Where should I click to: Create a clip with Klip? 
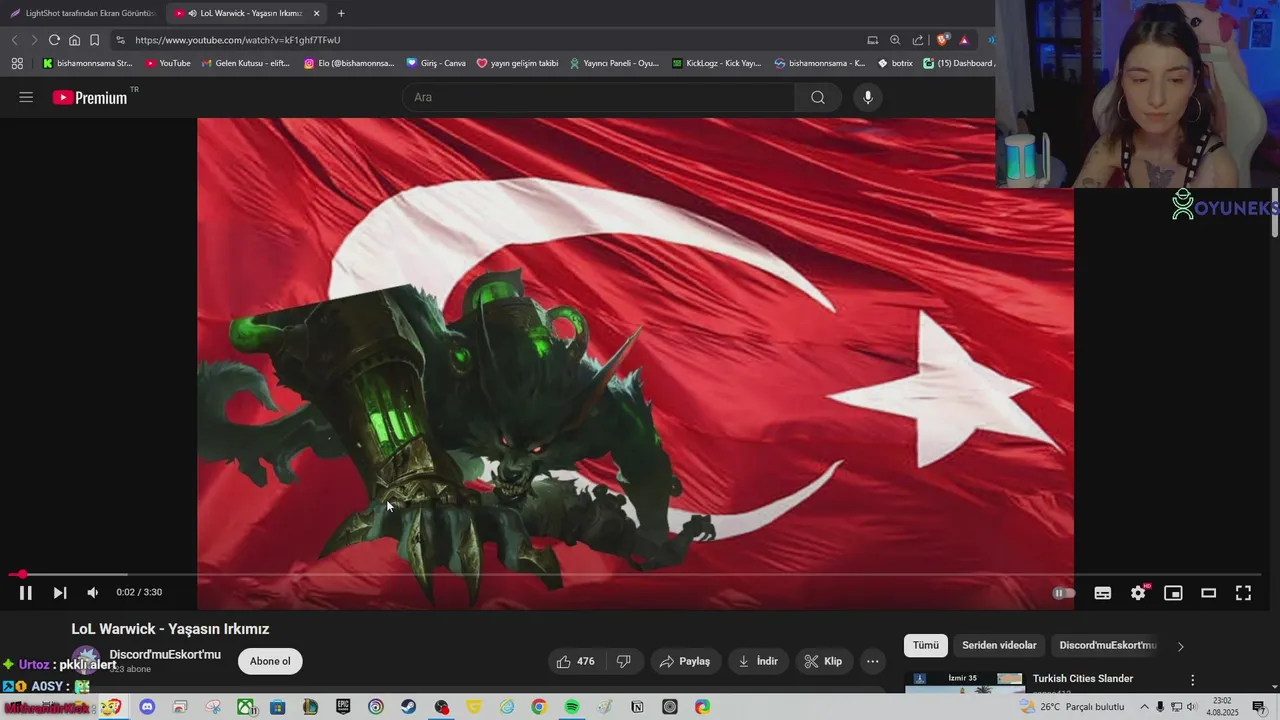tap(823, 661)
